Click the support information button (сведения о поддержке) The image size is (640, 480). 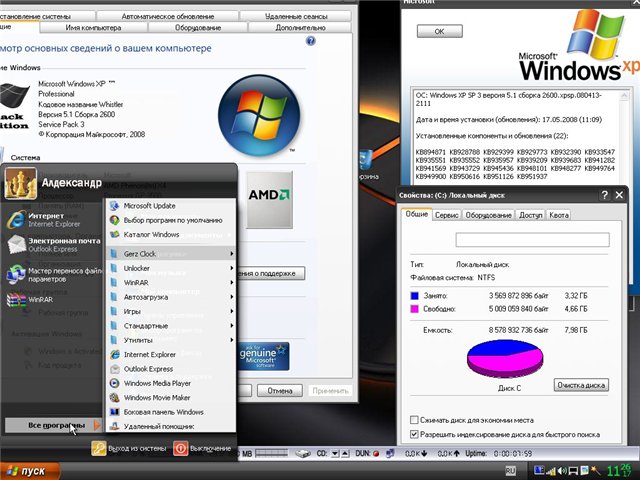(272, 273)
